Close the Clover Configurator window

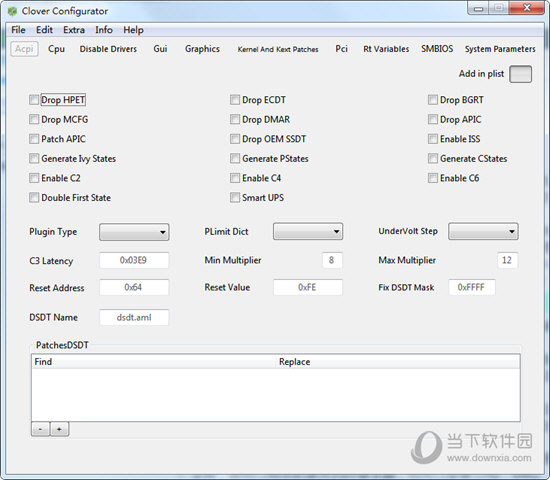(526, 8)
